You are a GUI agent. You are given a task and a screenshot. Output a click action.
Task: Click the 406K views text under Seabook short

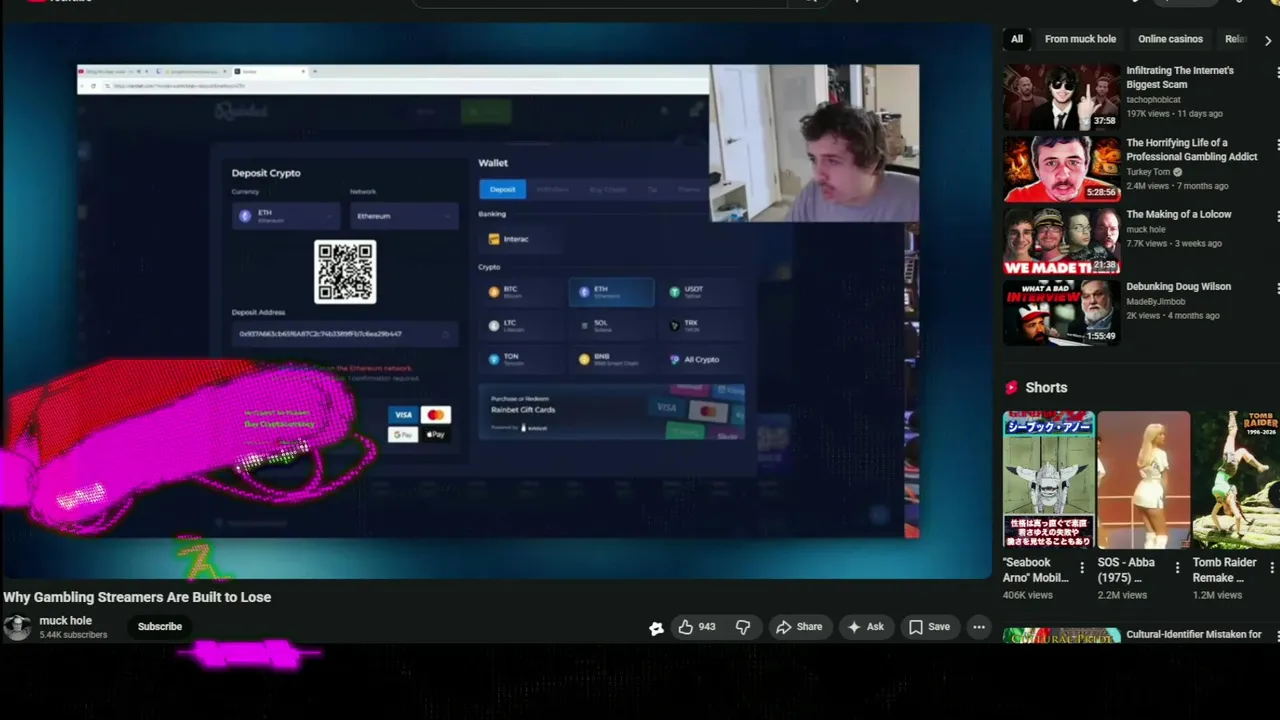[x=1028, y=595]
